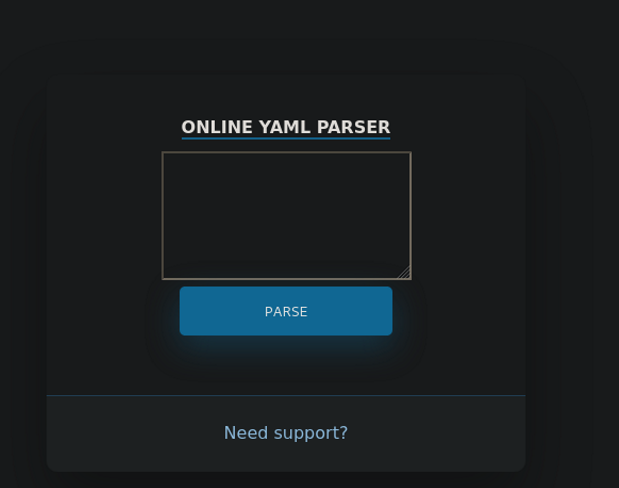Click the word YAML in the title
The width and height of the screenshot is (619, 488).
284,127
